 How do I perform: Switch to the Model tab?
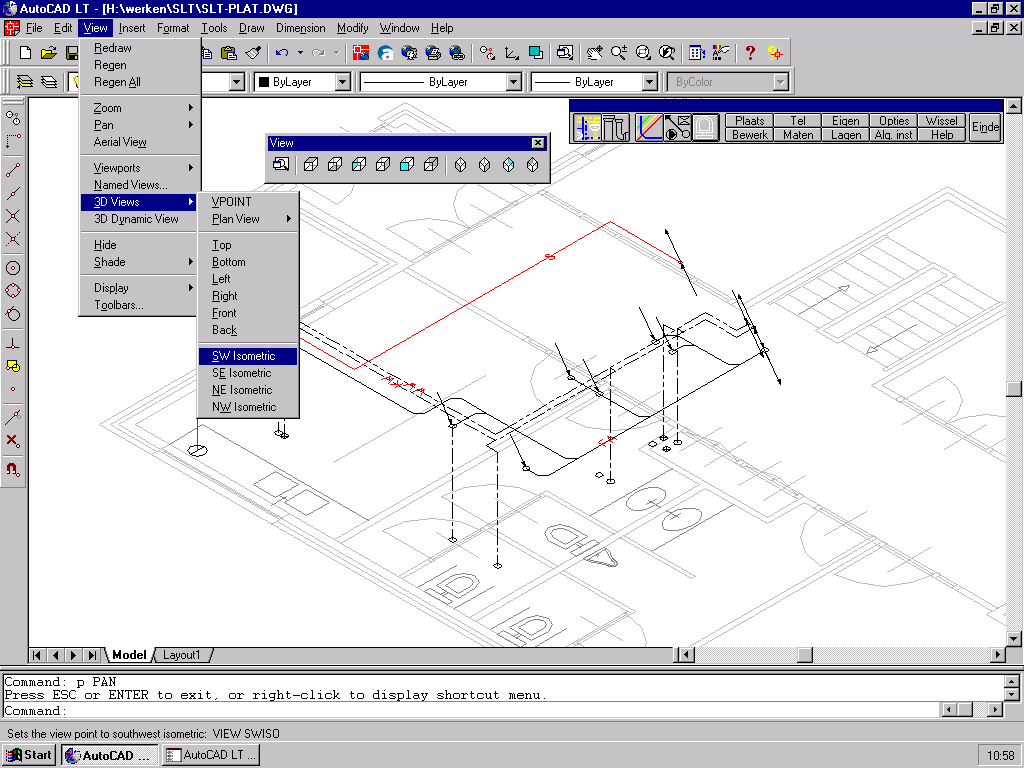[x=129, y=654]
